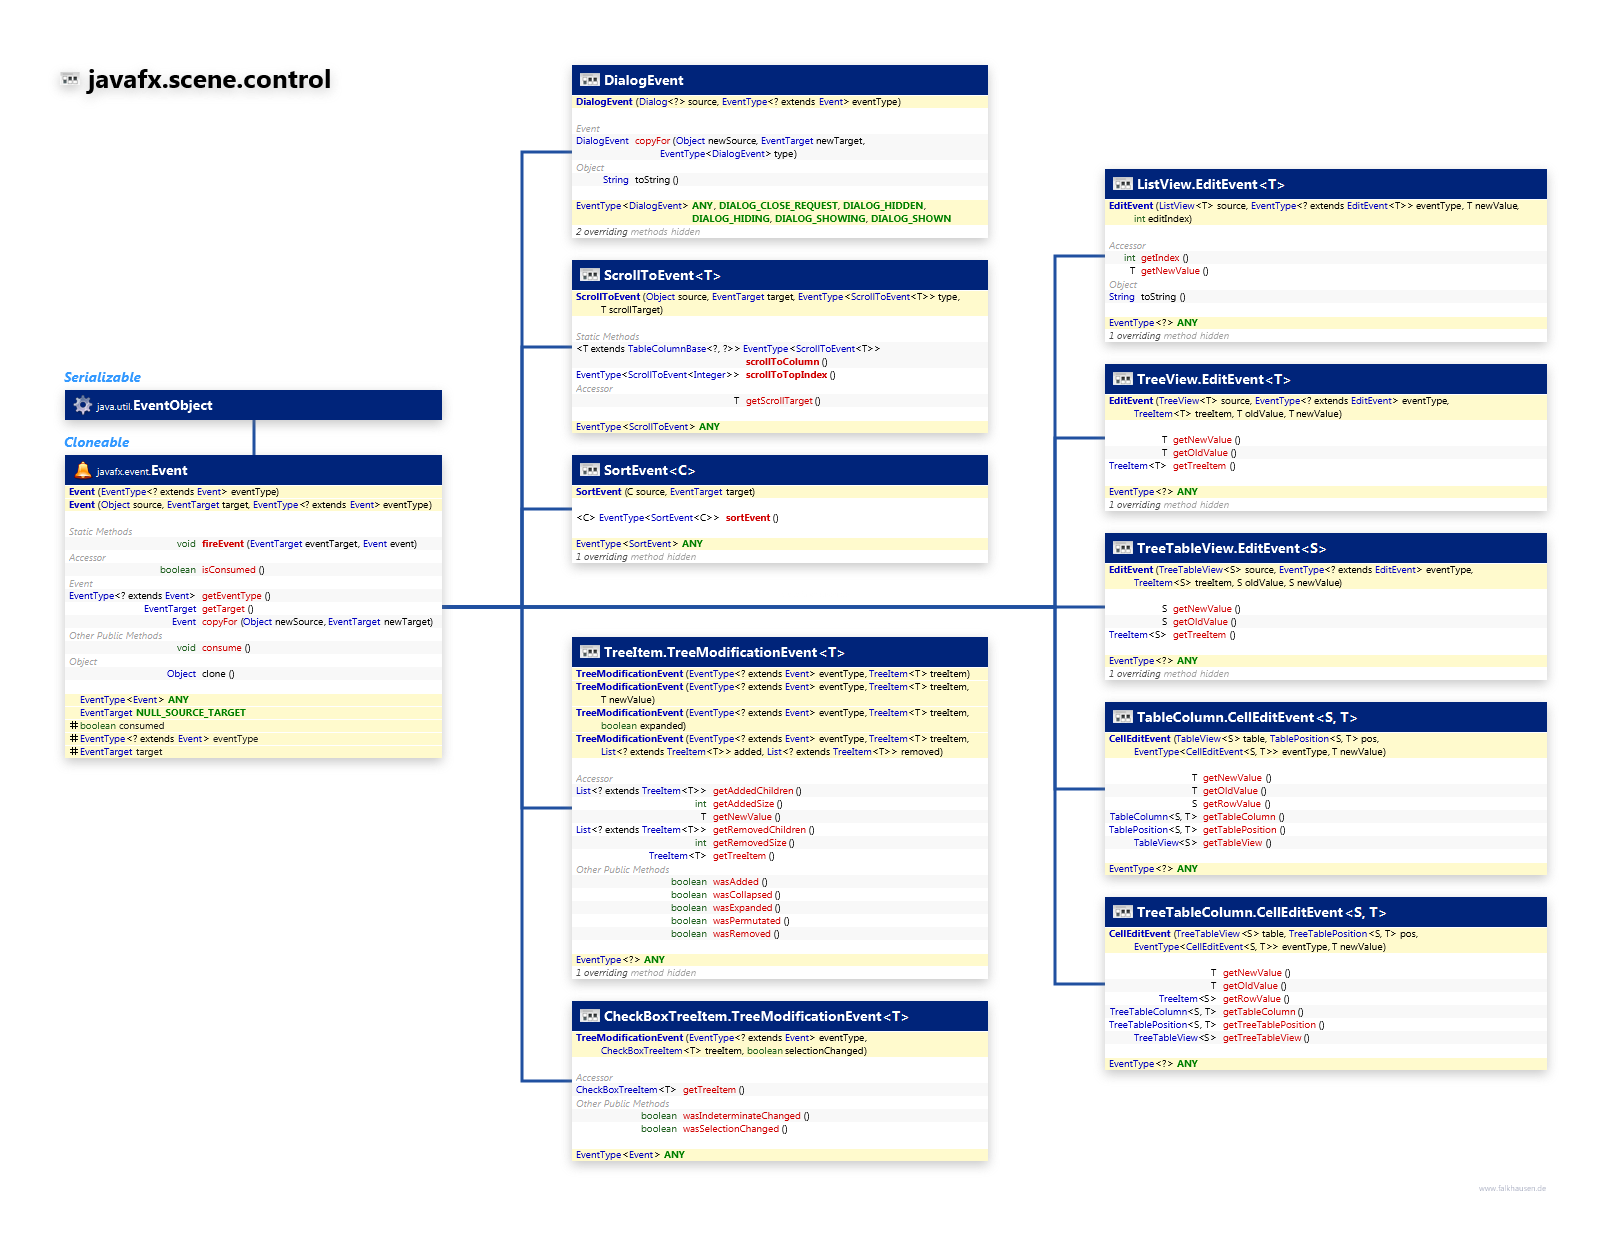This screenshot has height=1234, width=1603.
Task: Click the TreeTableView.EditEvent<S> header icon
Action: click(x=1123, y=548)
